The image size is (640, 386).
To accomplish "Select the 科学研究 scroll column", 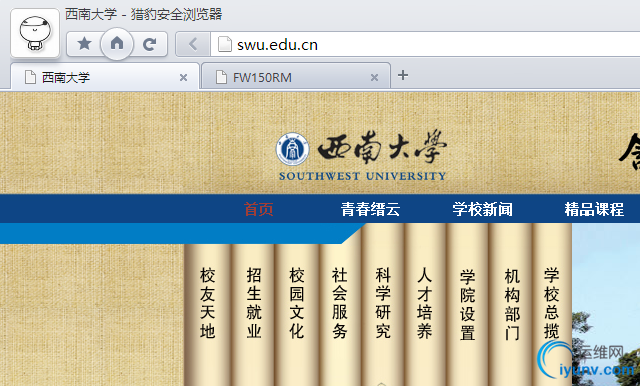I will click(383, 304).
